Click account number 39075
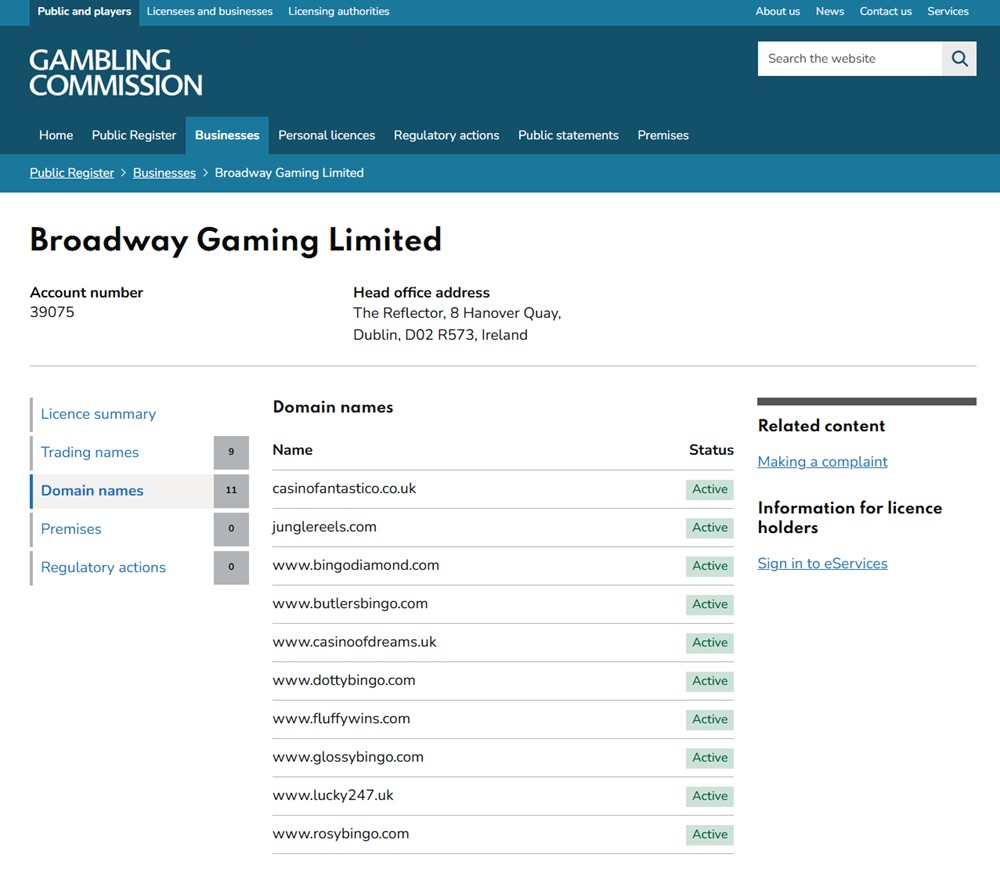This screenshot has width=1000, height=872. 52,312
